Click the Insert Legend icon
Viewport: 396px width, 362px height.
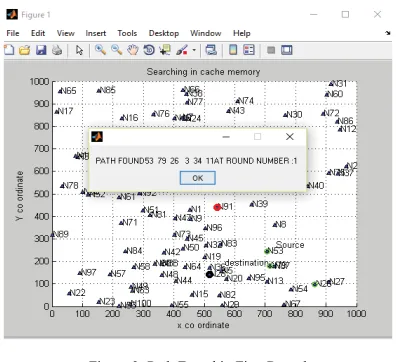[249, 50]
